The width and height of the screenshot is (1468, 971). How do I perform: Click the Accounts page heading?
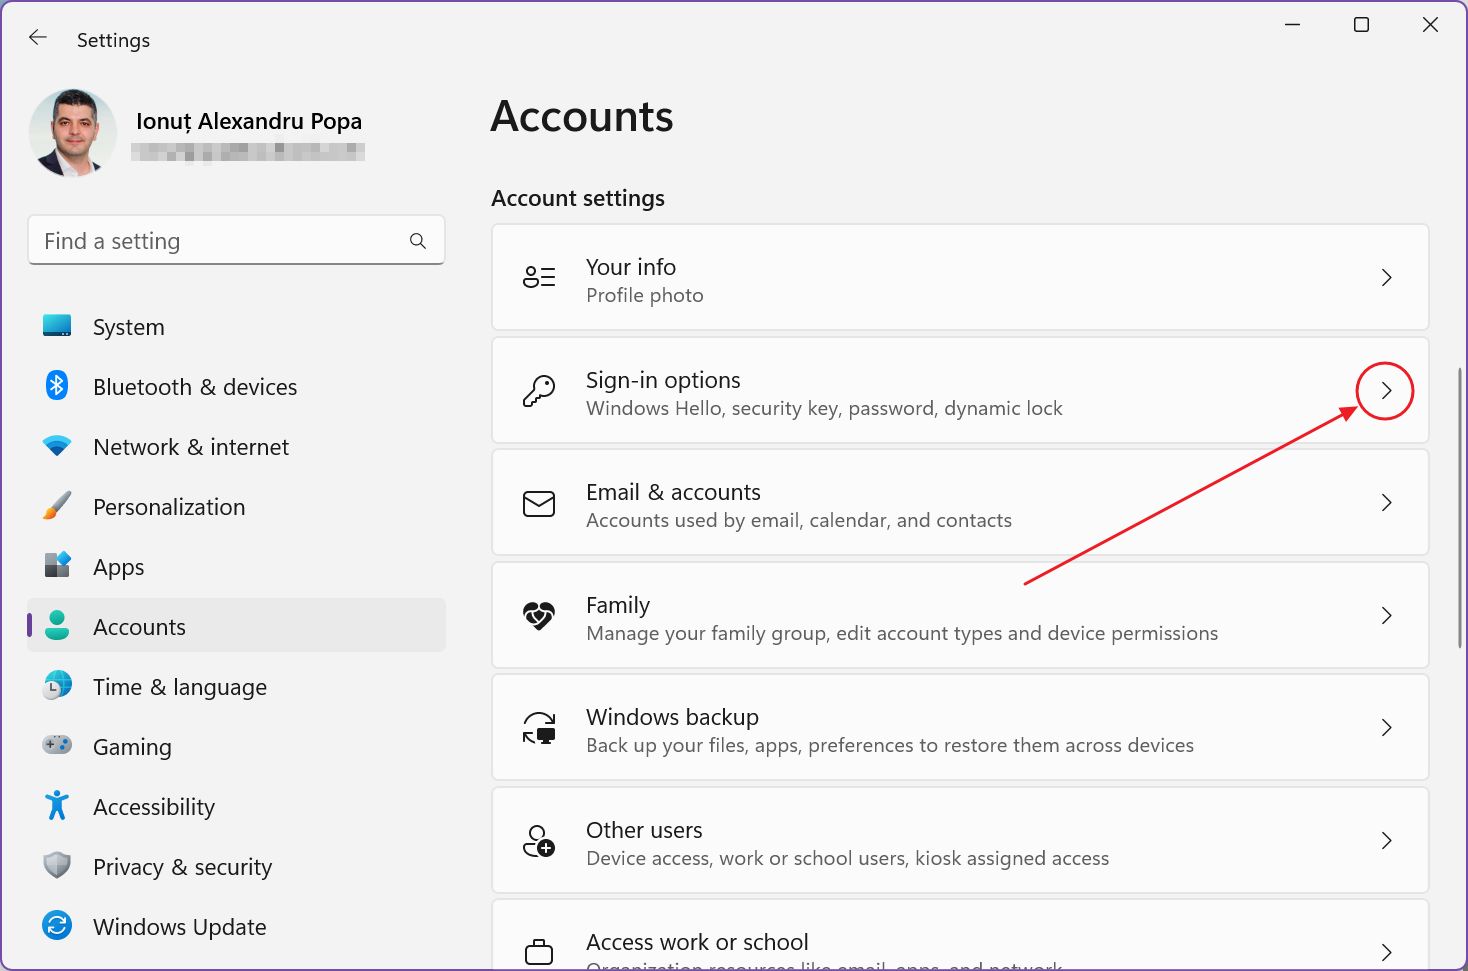[582, 117]
